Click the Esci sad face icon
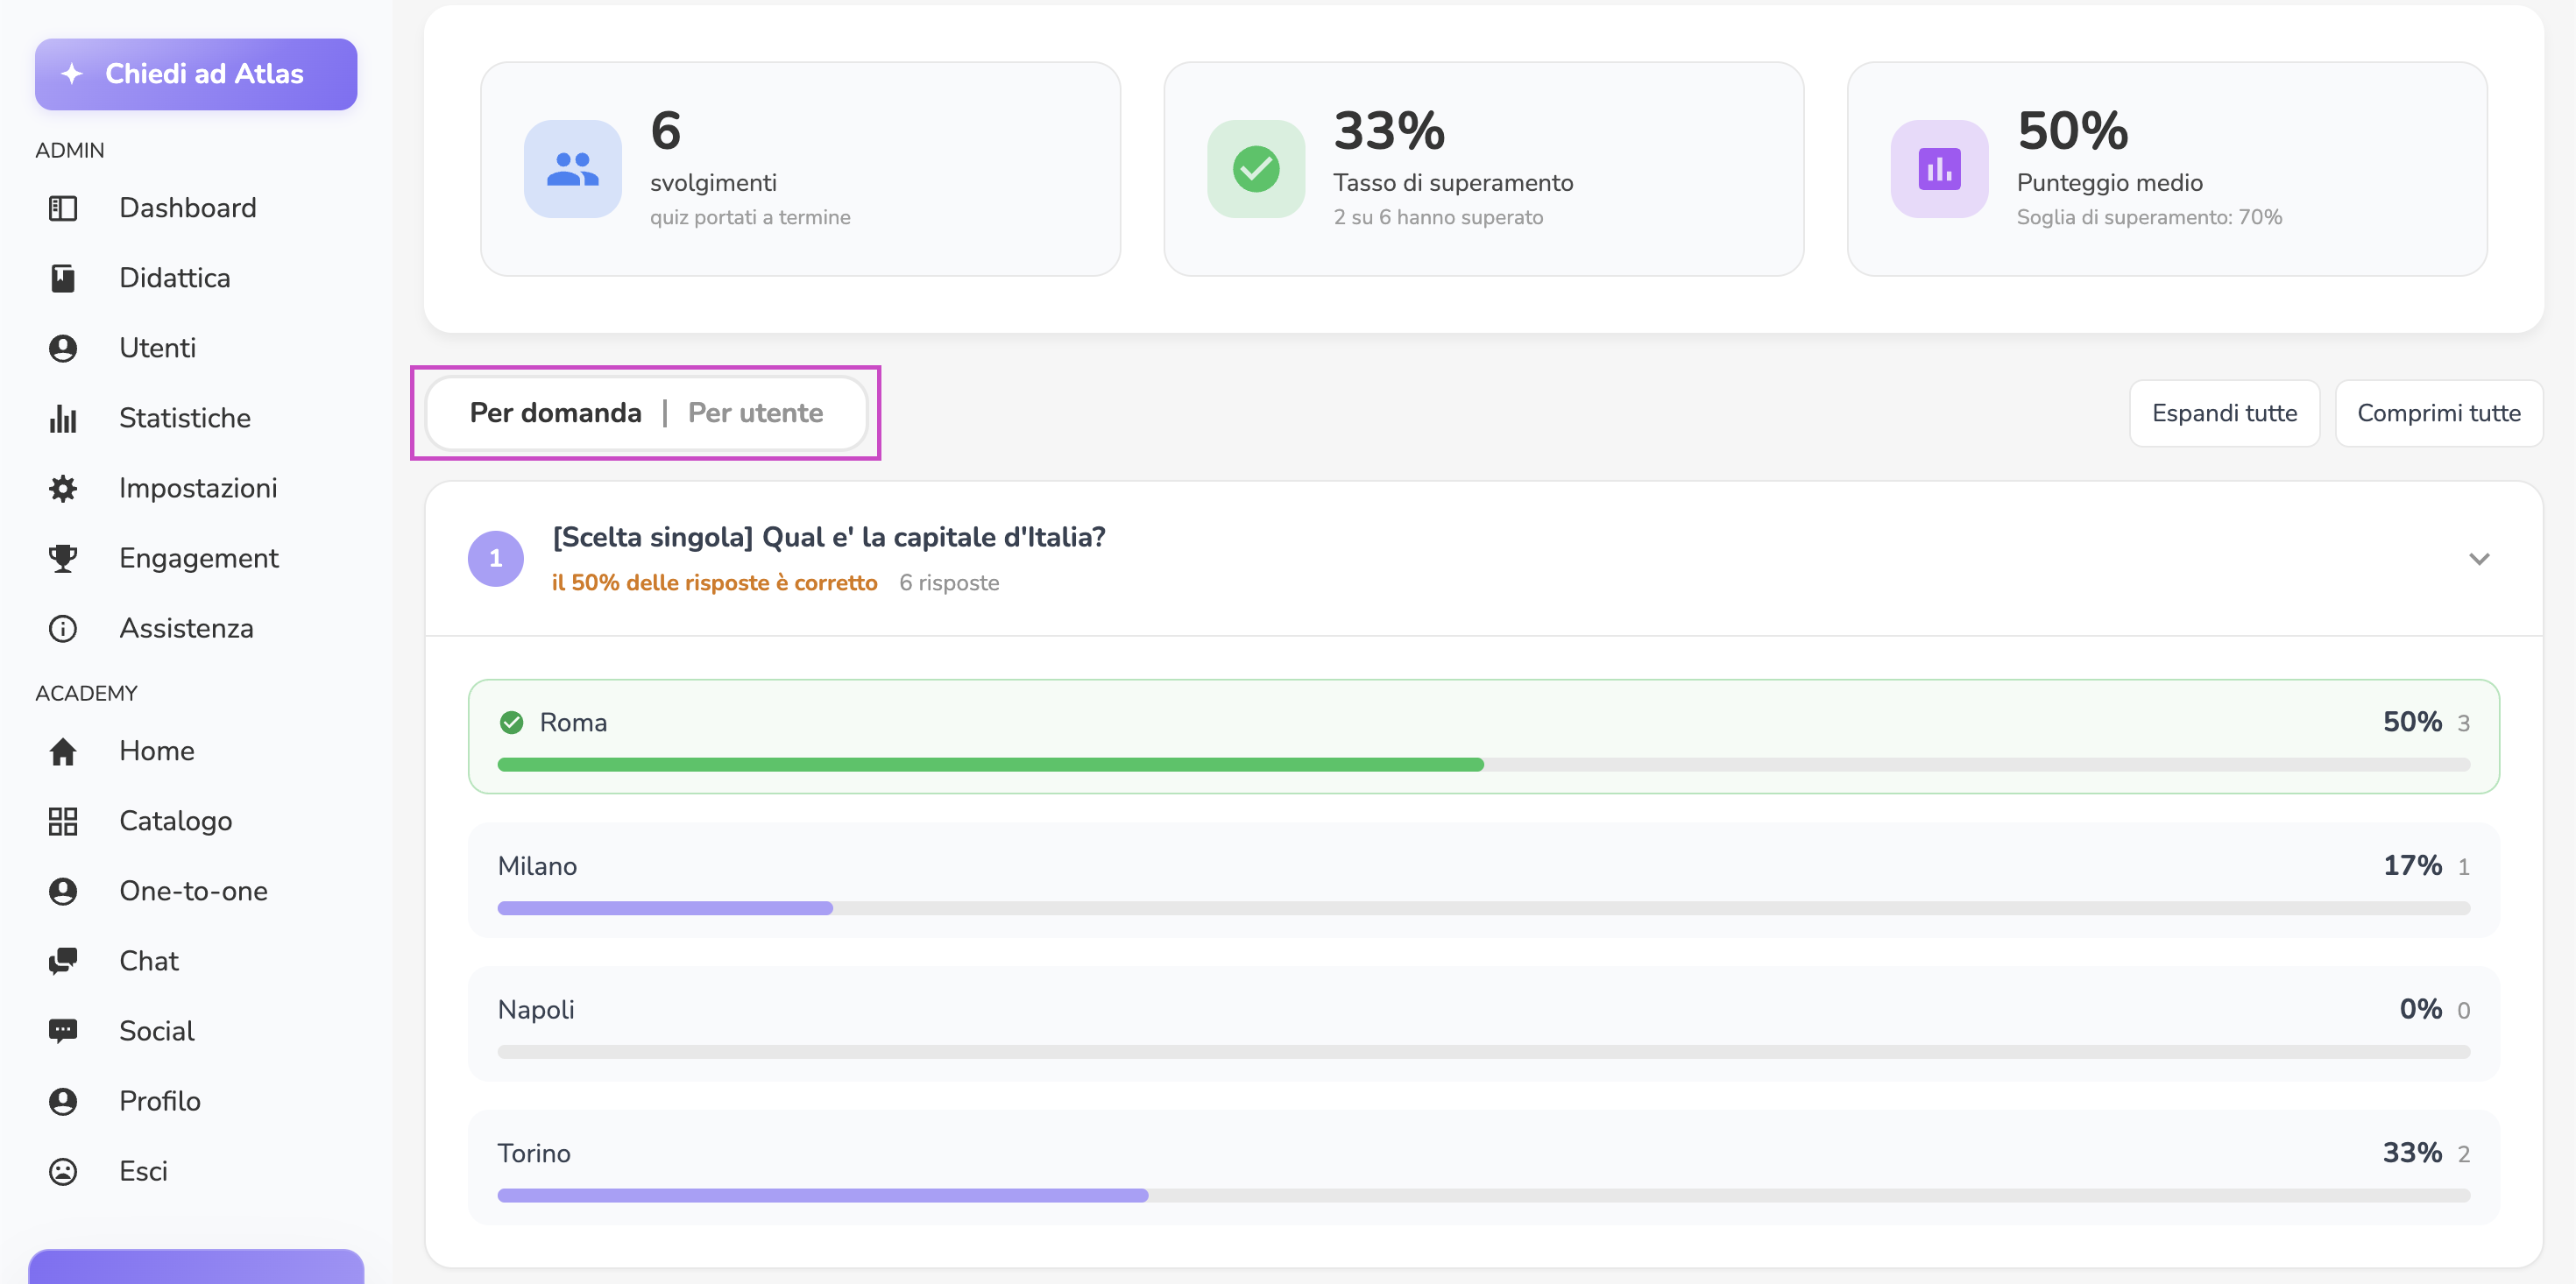The height and width of the screenshot is (1284, 2576). click(x=63, y=1171)
